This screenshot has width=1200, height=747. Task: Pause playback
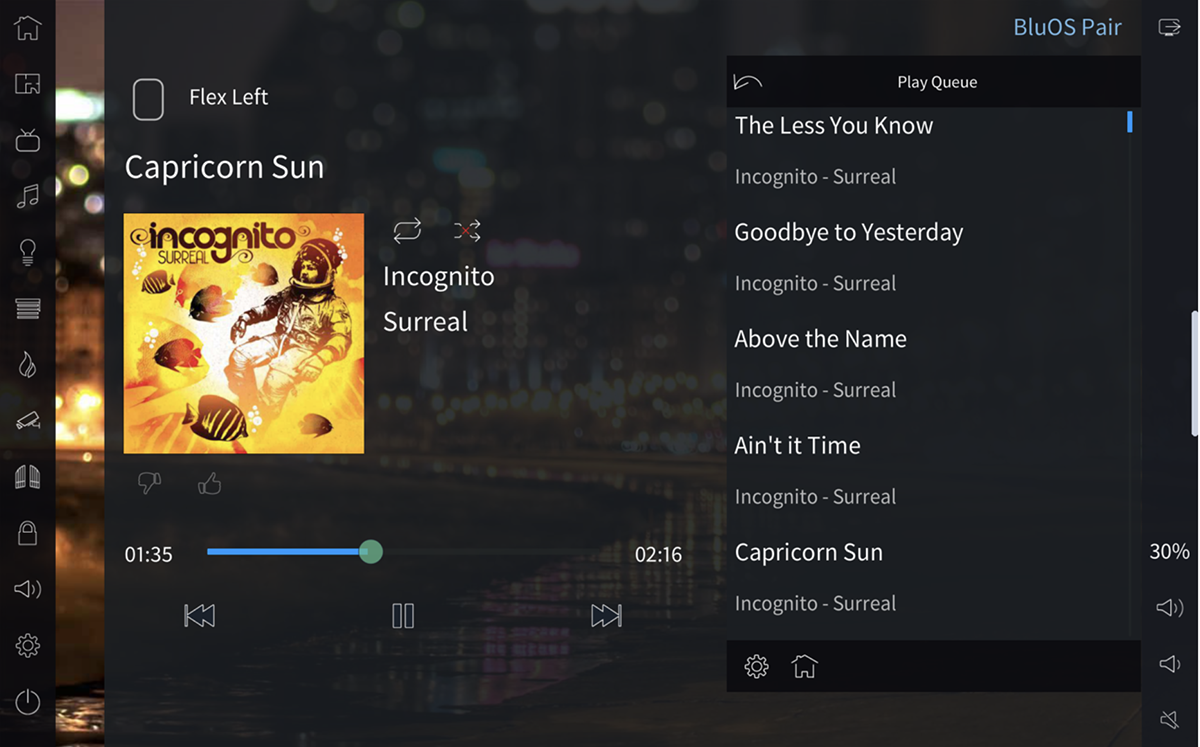(x=403, y=616)
